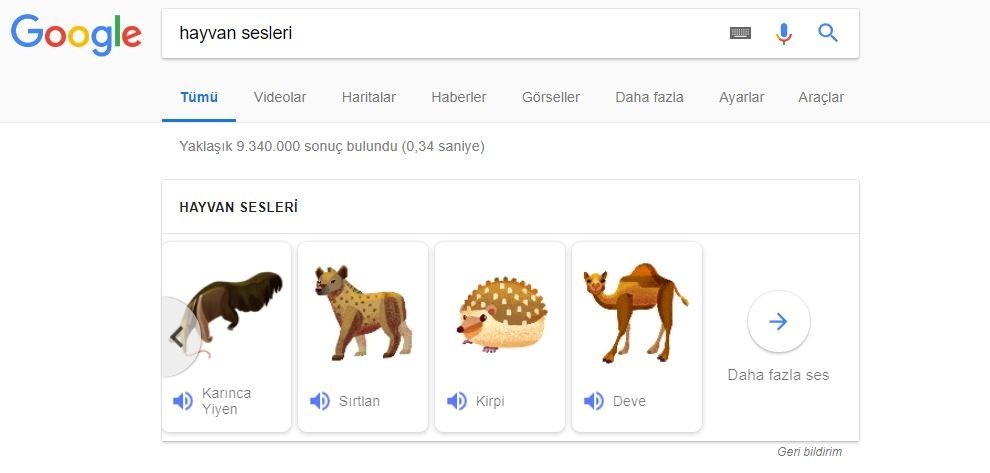This screenshot has width=990, height=473.
Task: Click the Google logo
Action: [x=76, y=34]
